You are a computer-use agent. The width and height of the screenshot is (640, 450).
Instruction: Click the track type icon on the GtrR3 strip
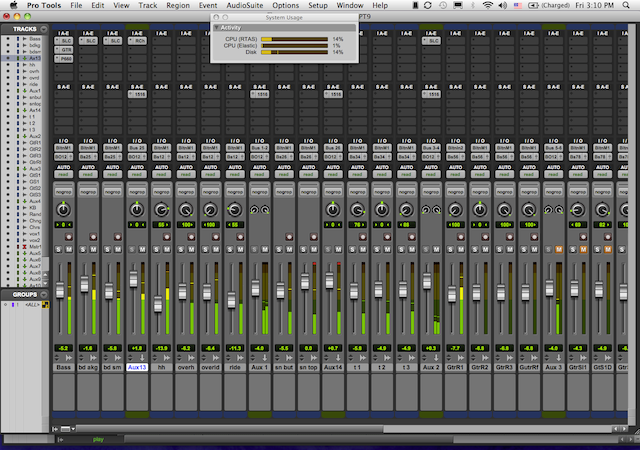pyautogui.click(x=509, y=358)
